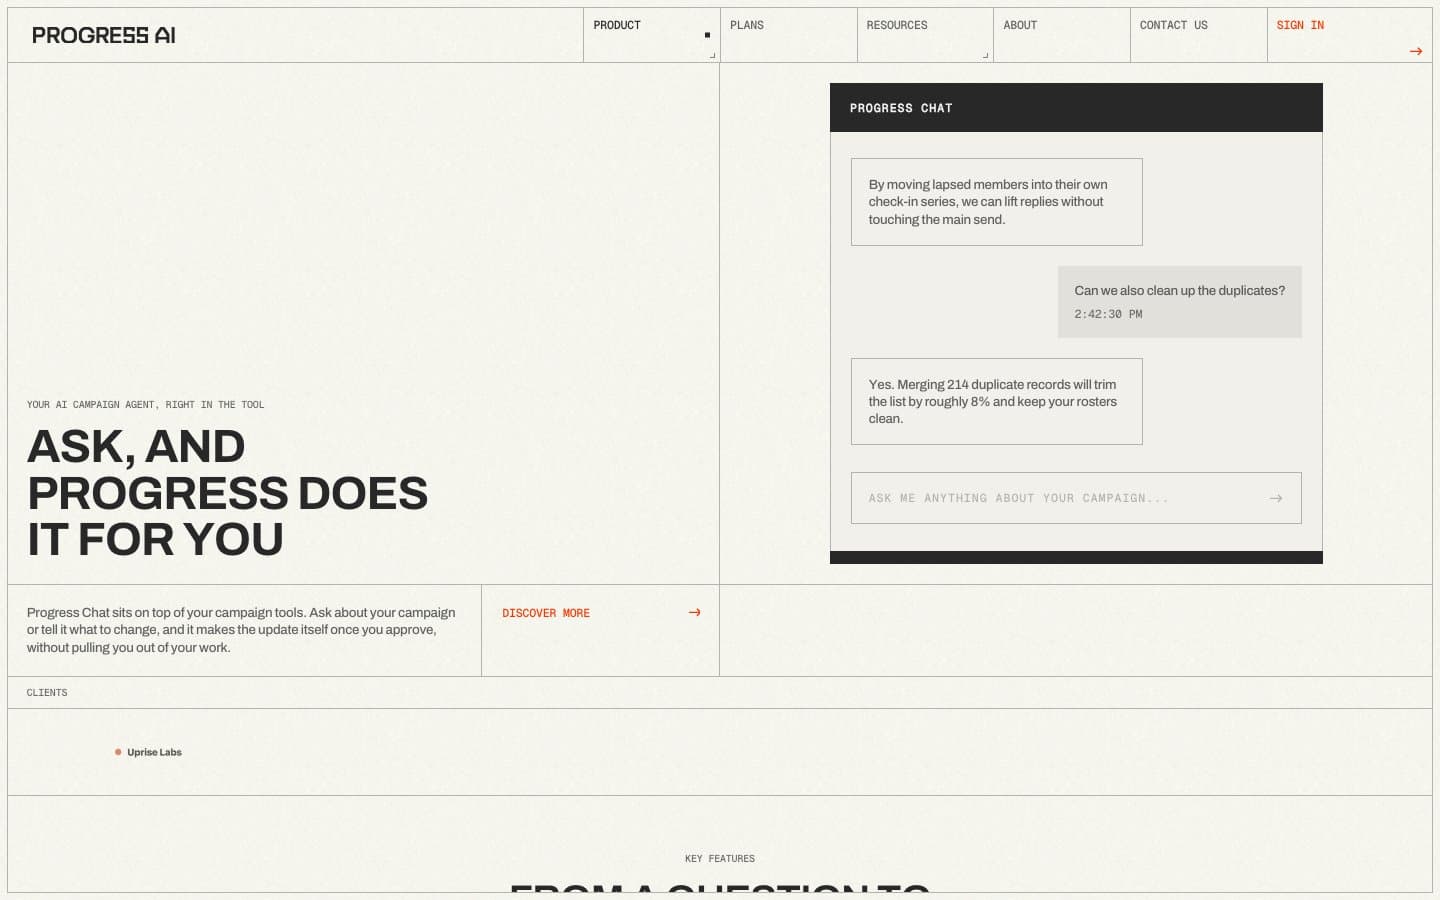This screenshot has width=1440, height=900.
Task: Click the 'Your AI campaign agent' tagline
Action: pyautogui.click(x=146, y=405)
